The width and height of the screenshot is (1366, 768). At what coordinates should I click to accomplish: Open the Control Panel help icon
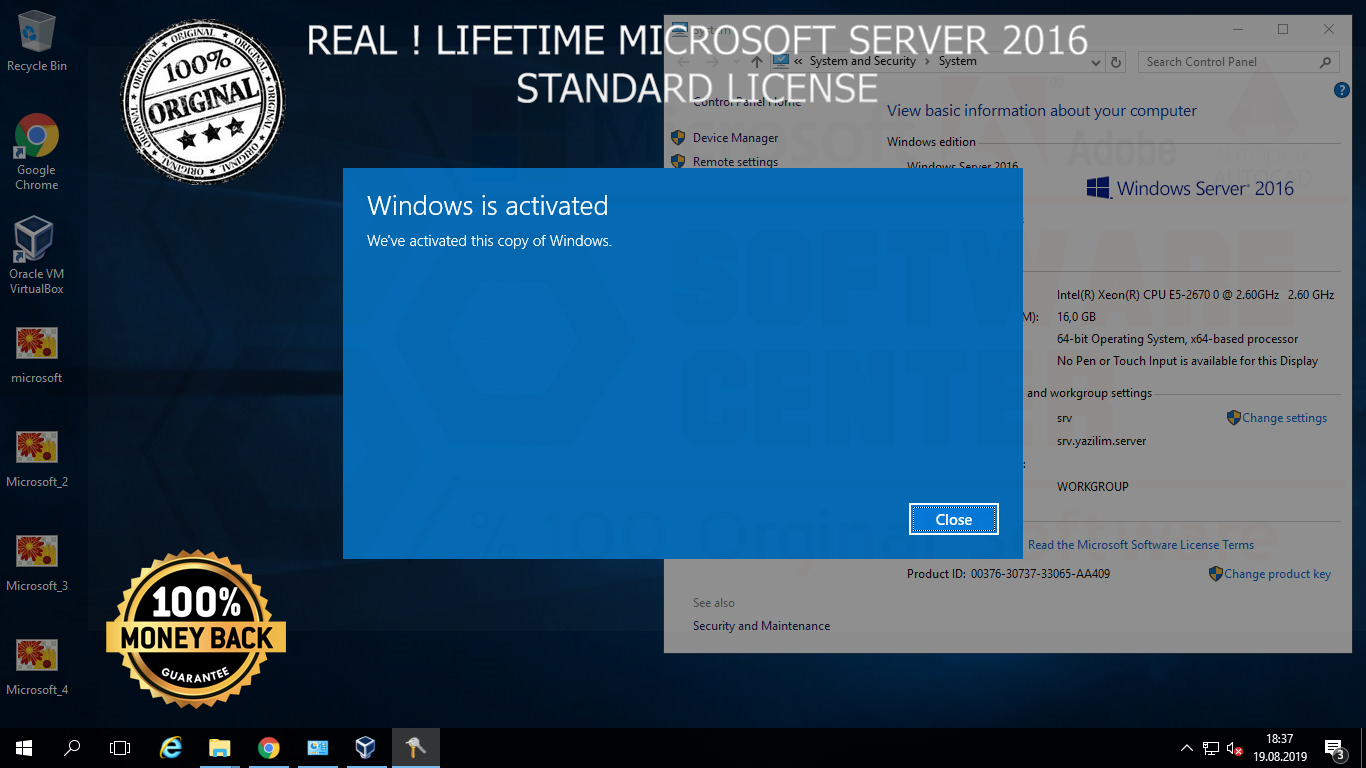[1342, 90]
